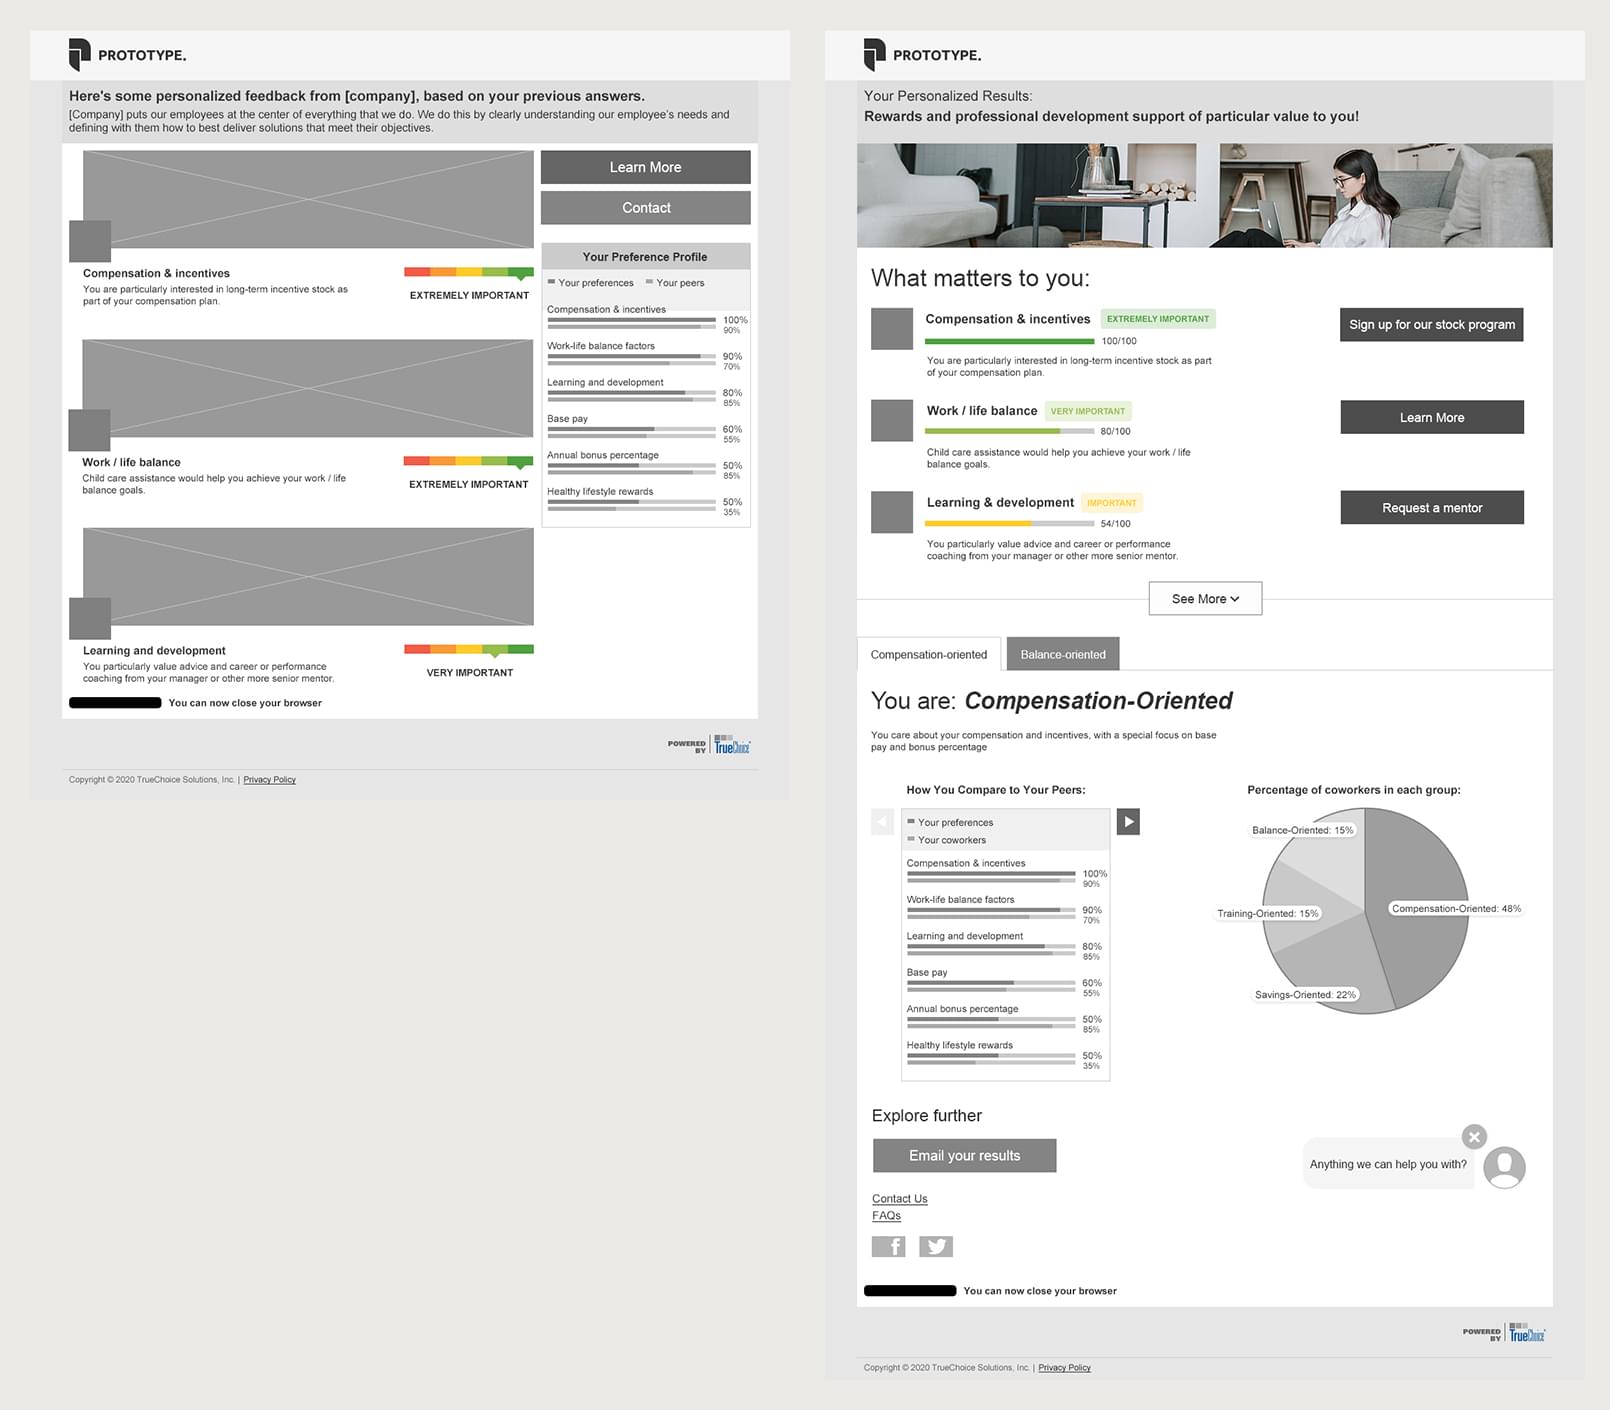This screenshot has width=1610, height=1410.
Task: Click 'Your coworkers' legend in comparison chart
Action: [946, 840]
